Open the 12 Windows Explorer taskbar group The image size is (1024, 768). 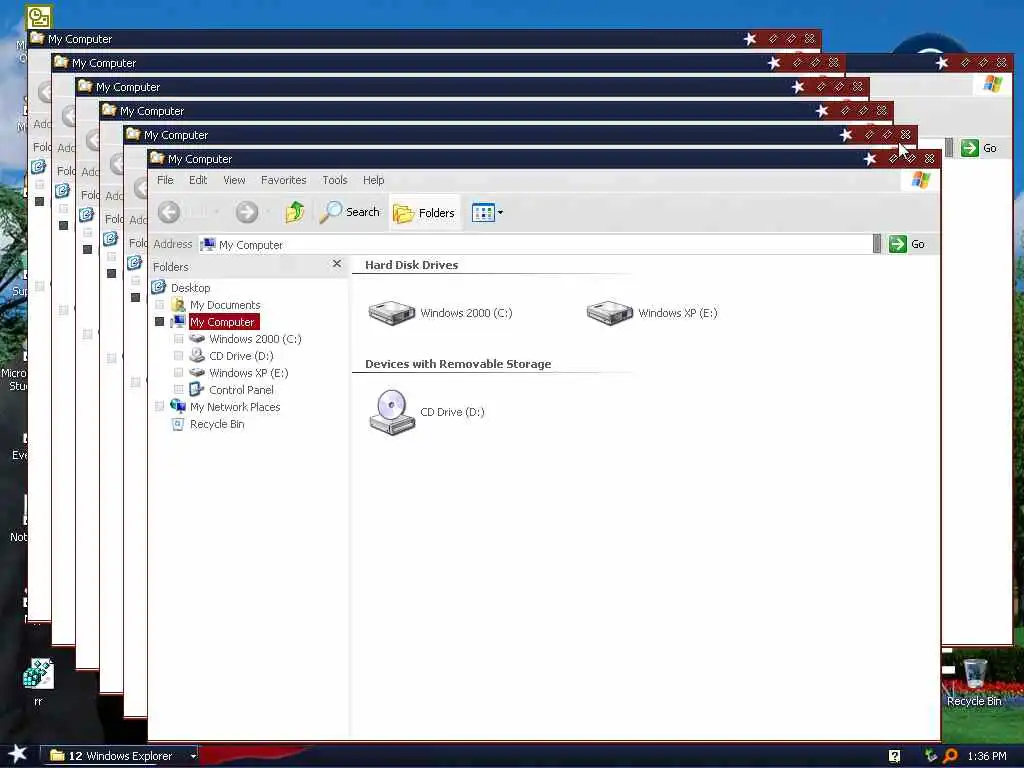coord(118,756)
